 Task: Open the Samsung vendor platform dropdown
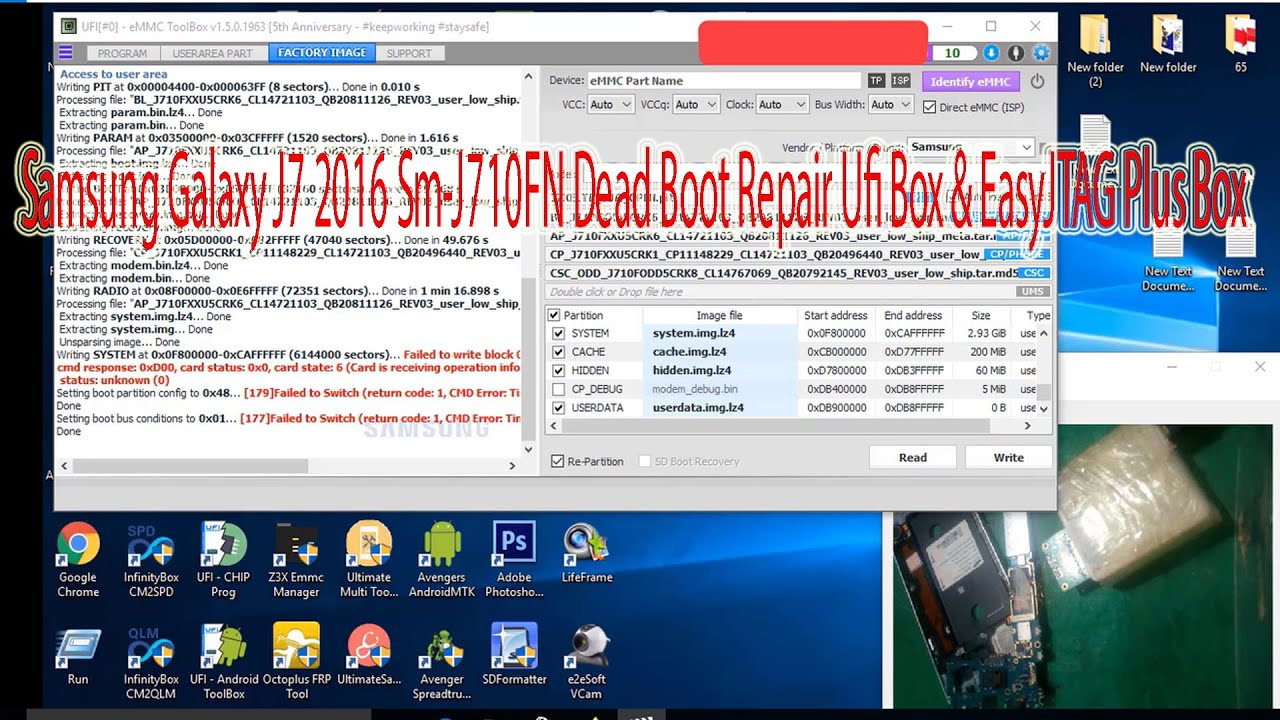tap(971, 147)
